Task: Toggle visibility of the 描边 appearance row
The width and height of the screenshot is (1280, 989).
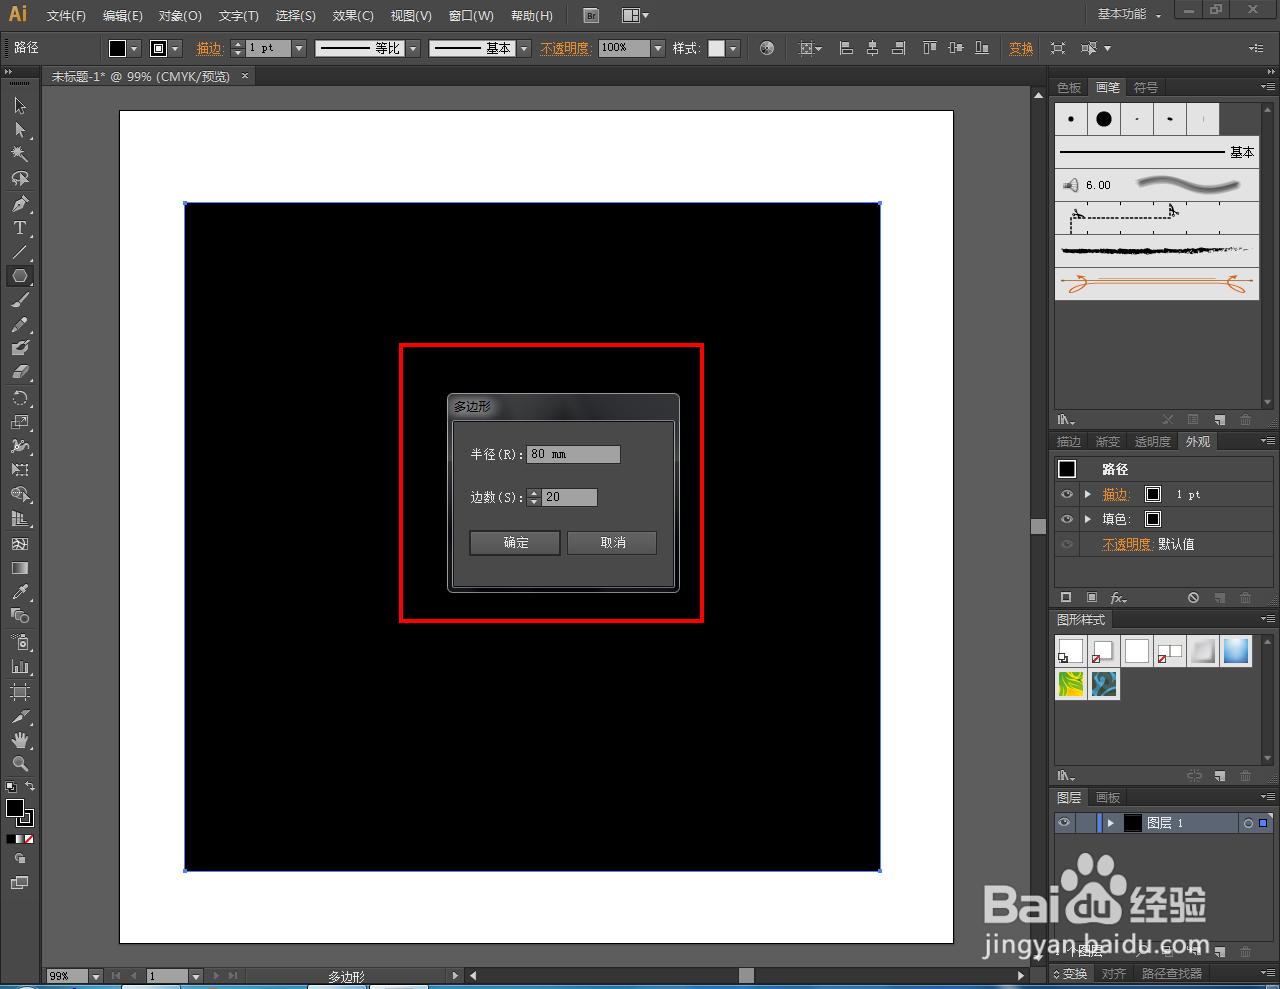Action: [1067, 494]
